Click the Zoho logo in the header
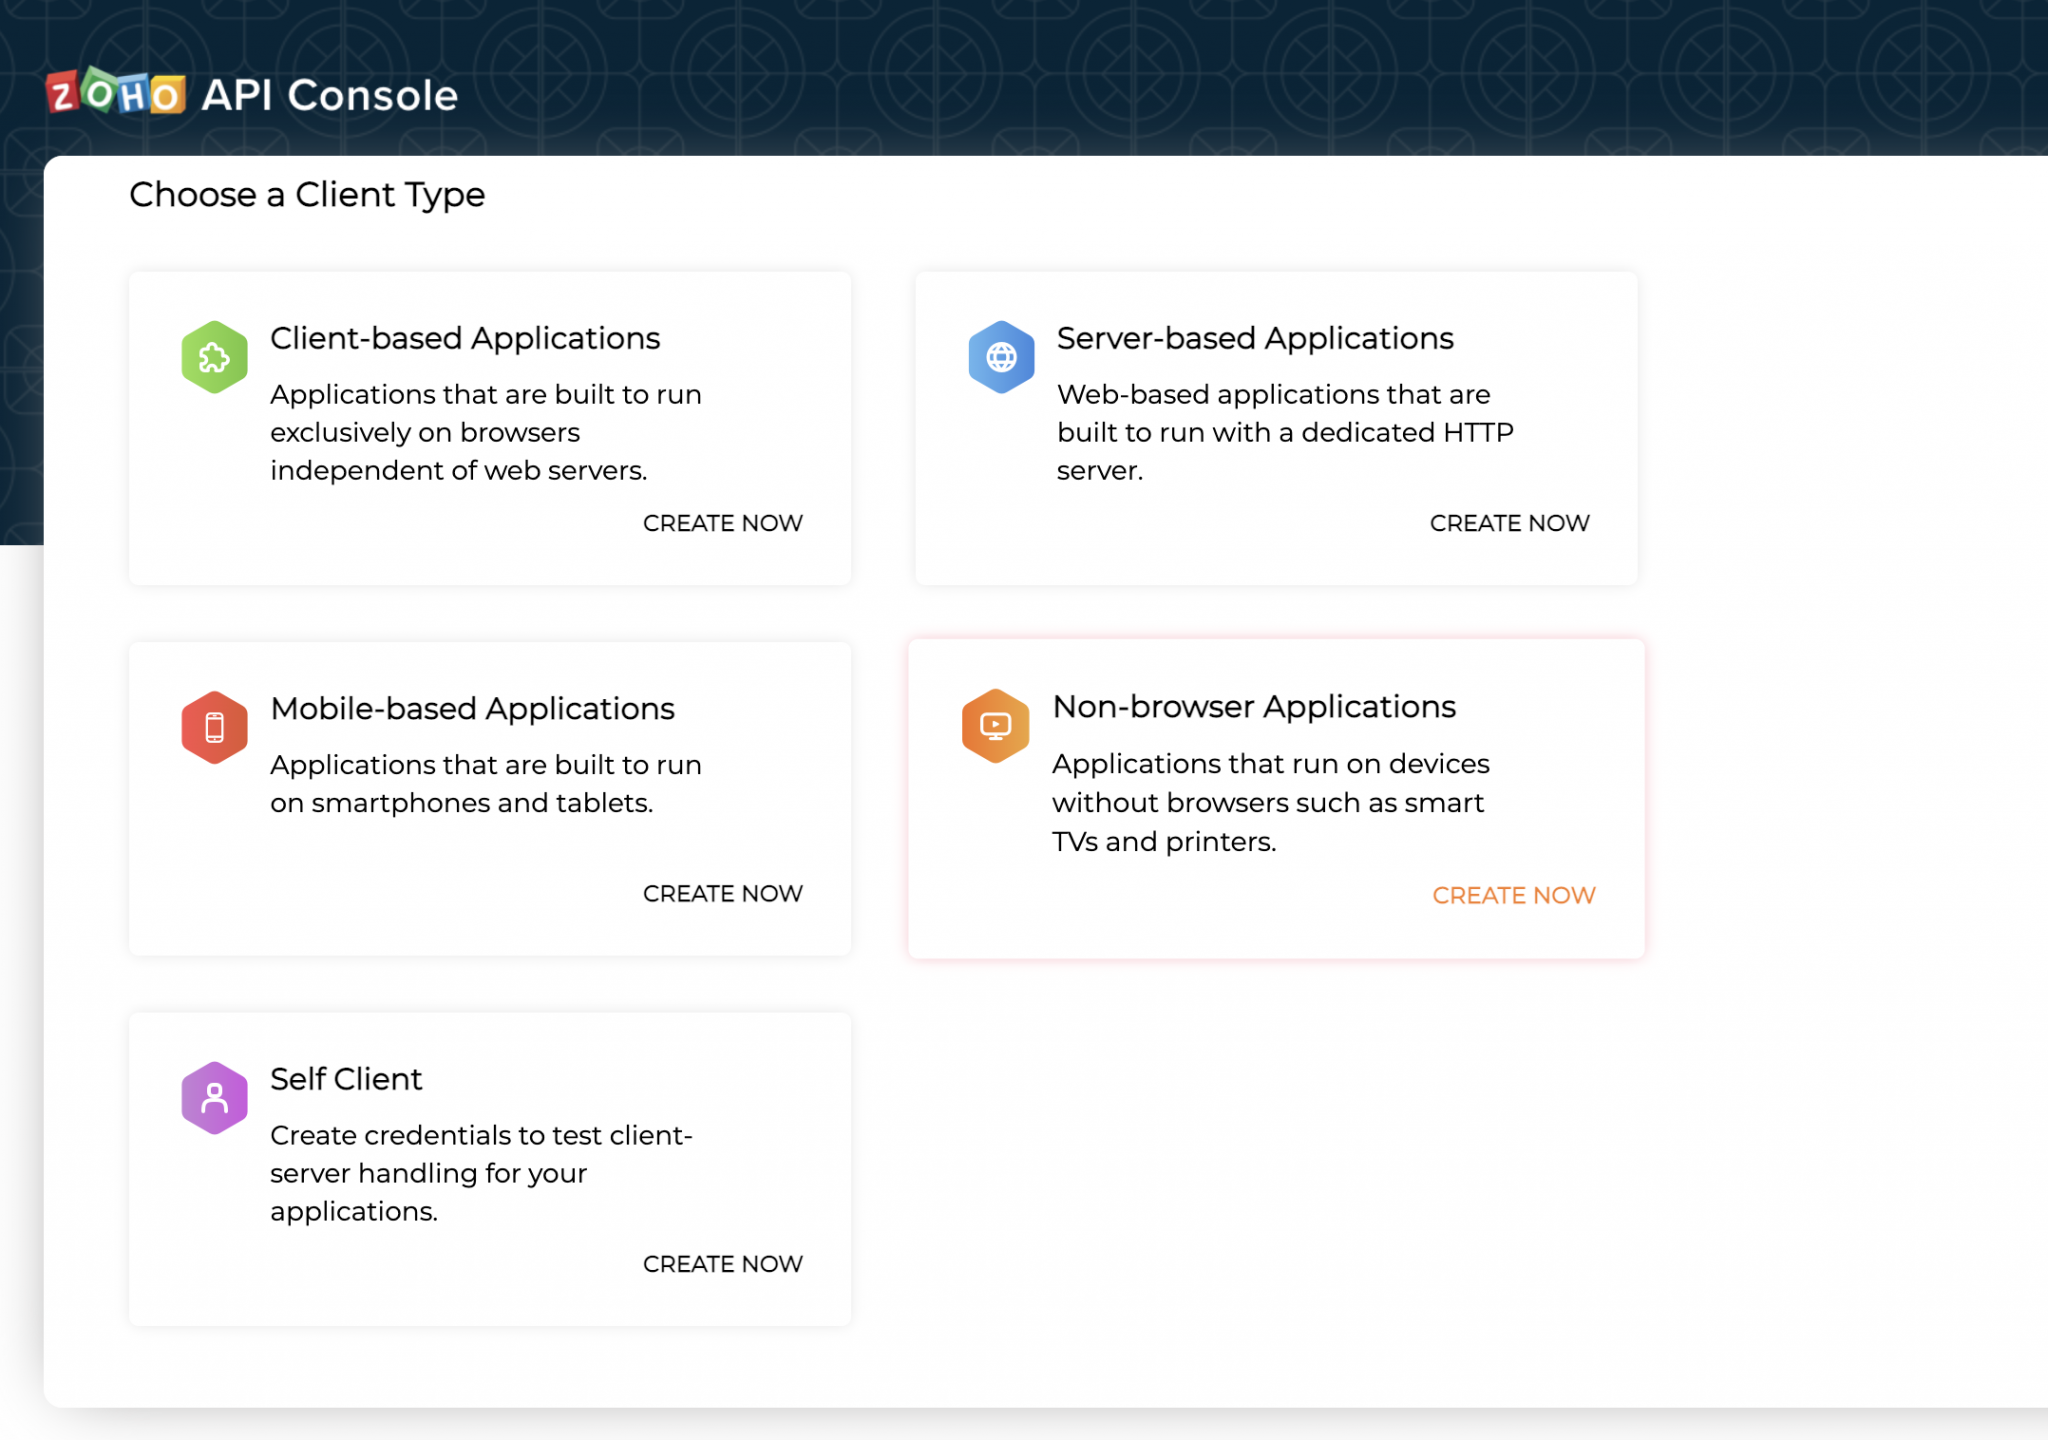The height and width of the screenshot is (1440, 2048). click(117, 93)
